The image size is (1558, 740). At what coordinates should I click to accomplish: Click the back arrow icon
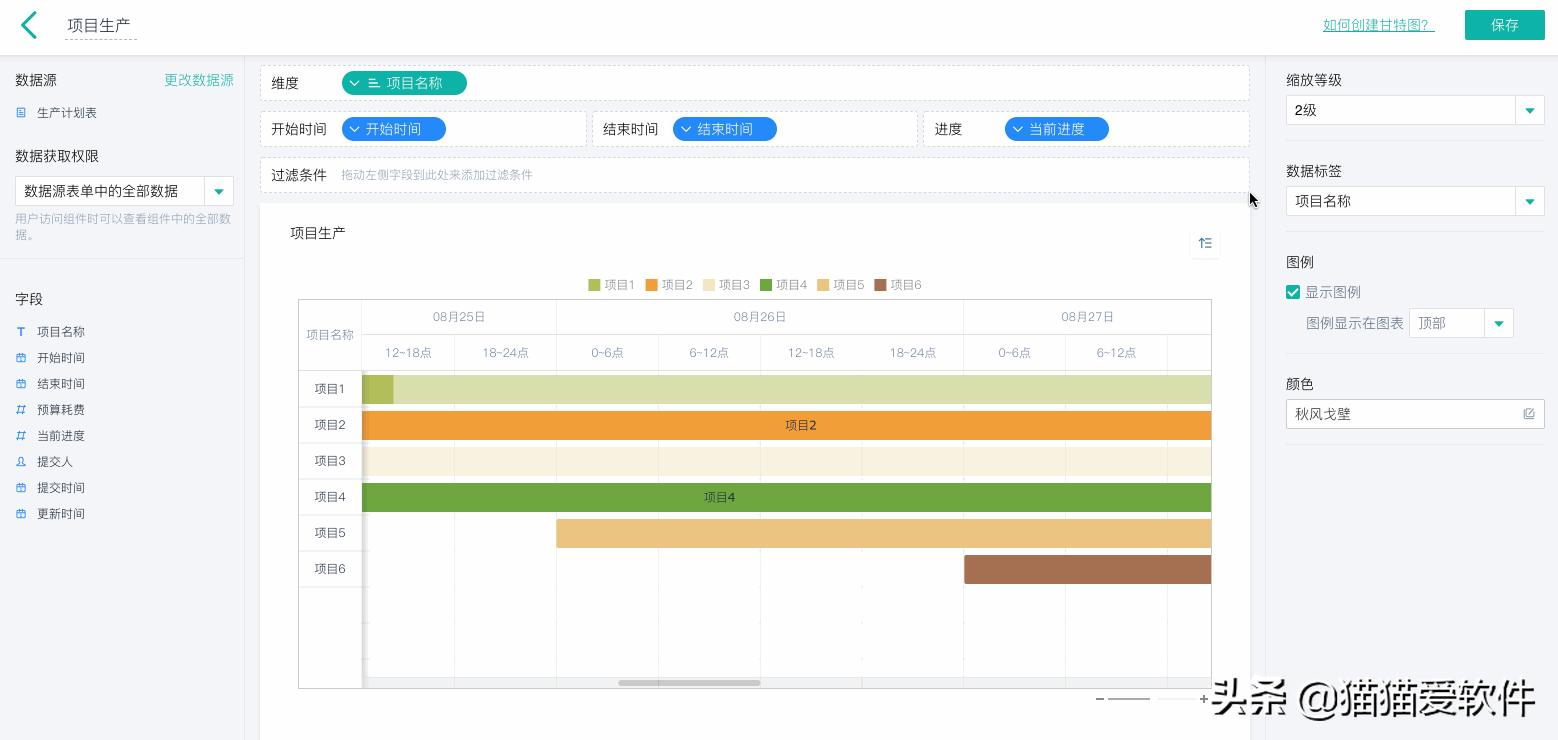[29, 25]
